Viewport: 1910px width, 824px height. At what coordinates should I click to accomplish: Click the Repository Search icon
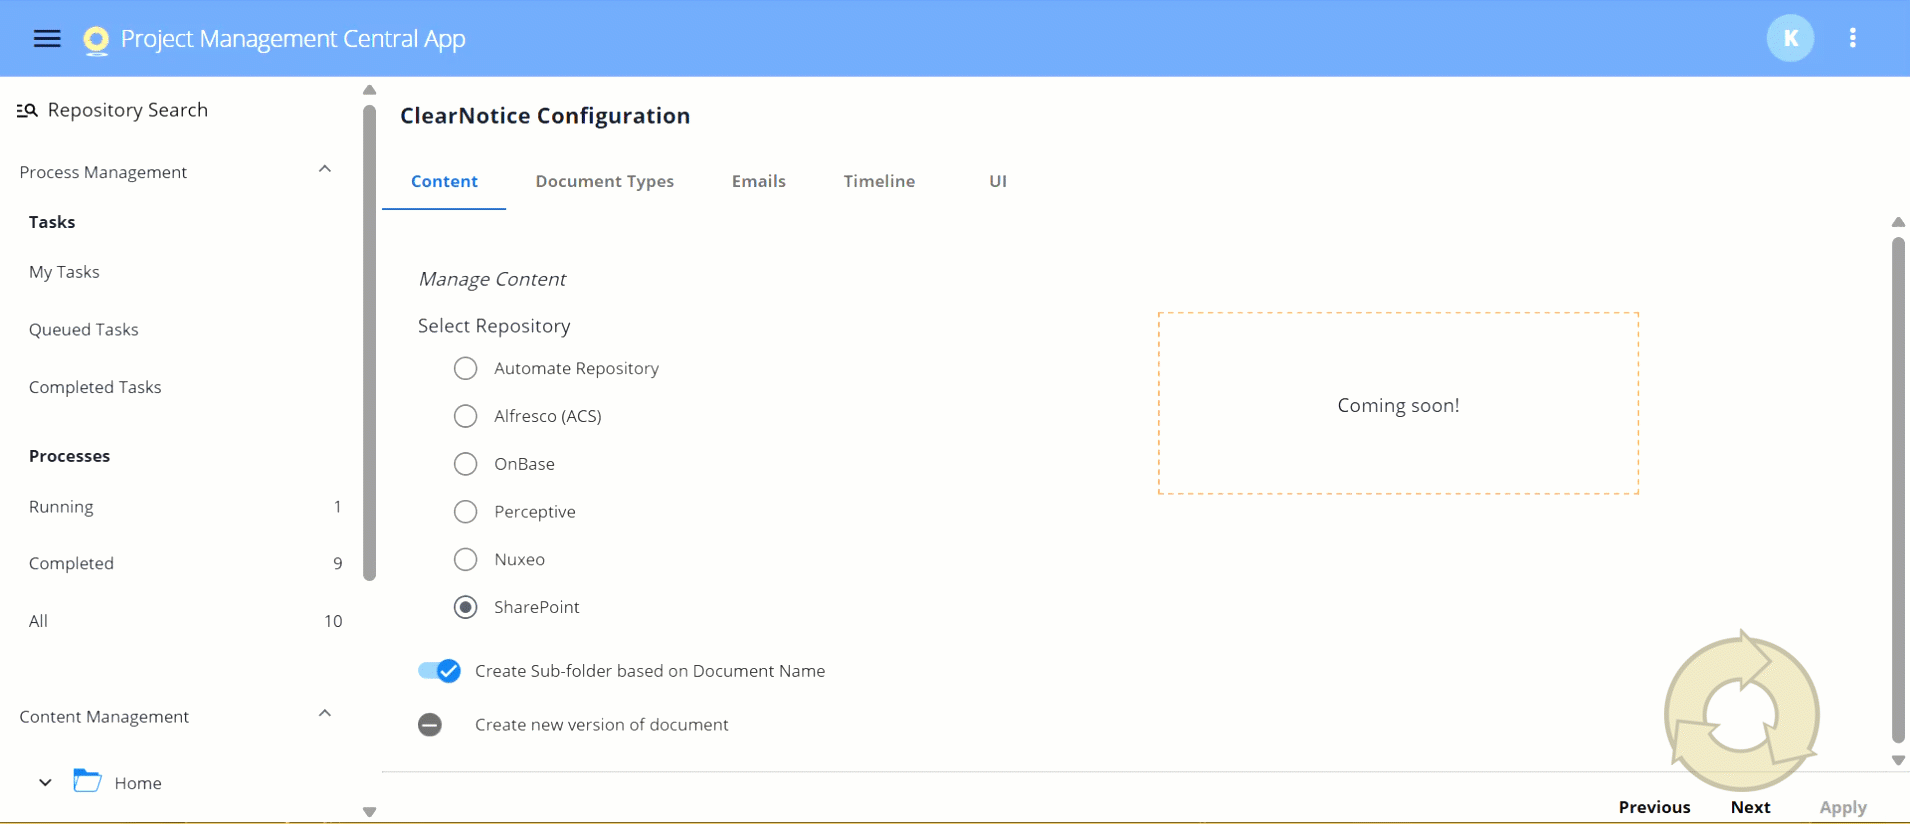(27, 110)
